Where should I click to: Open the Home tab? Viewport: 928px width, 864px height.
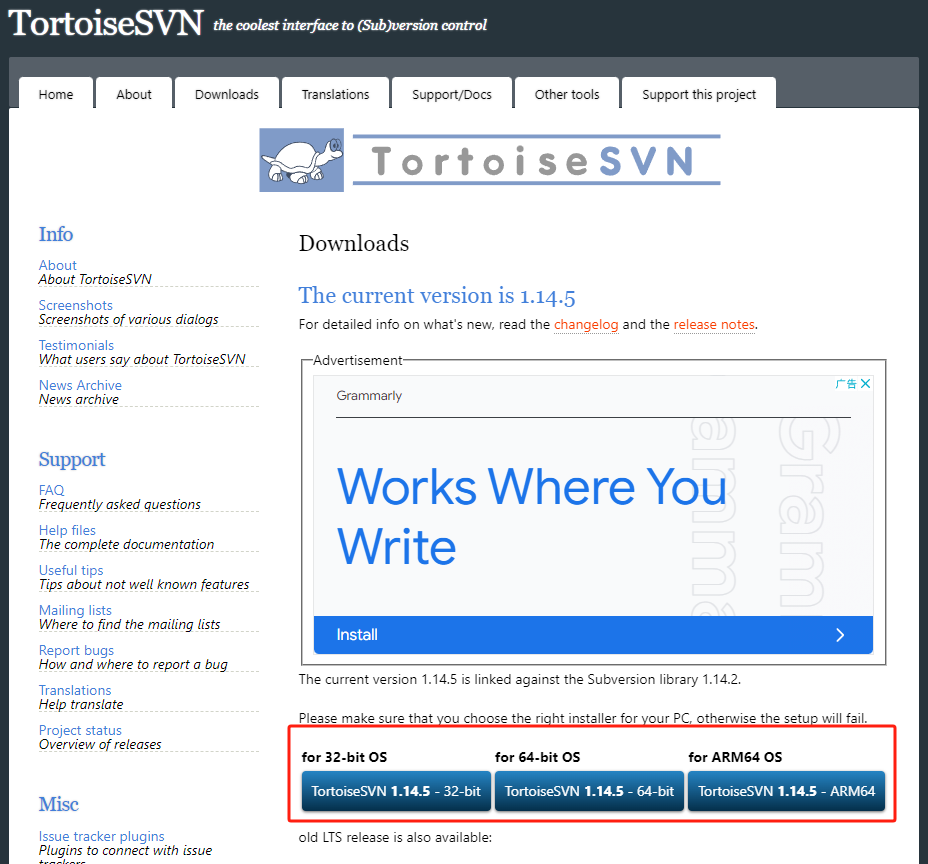coord(56,94)
